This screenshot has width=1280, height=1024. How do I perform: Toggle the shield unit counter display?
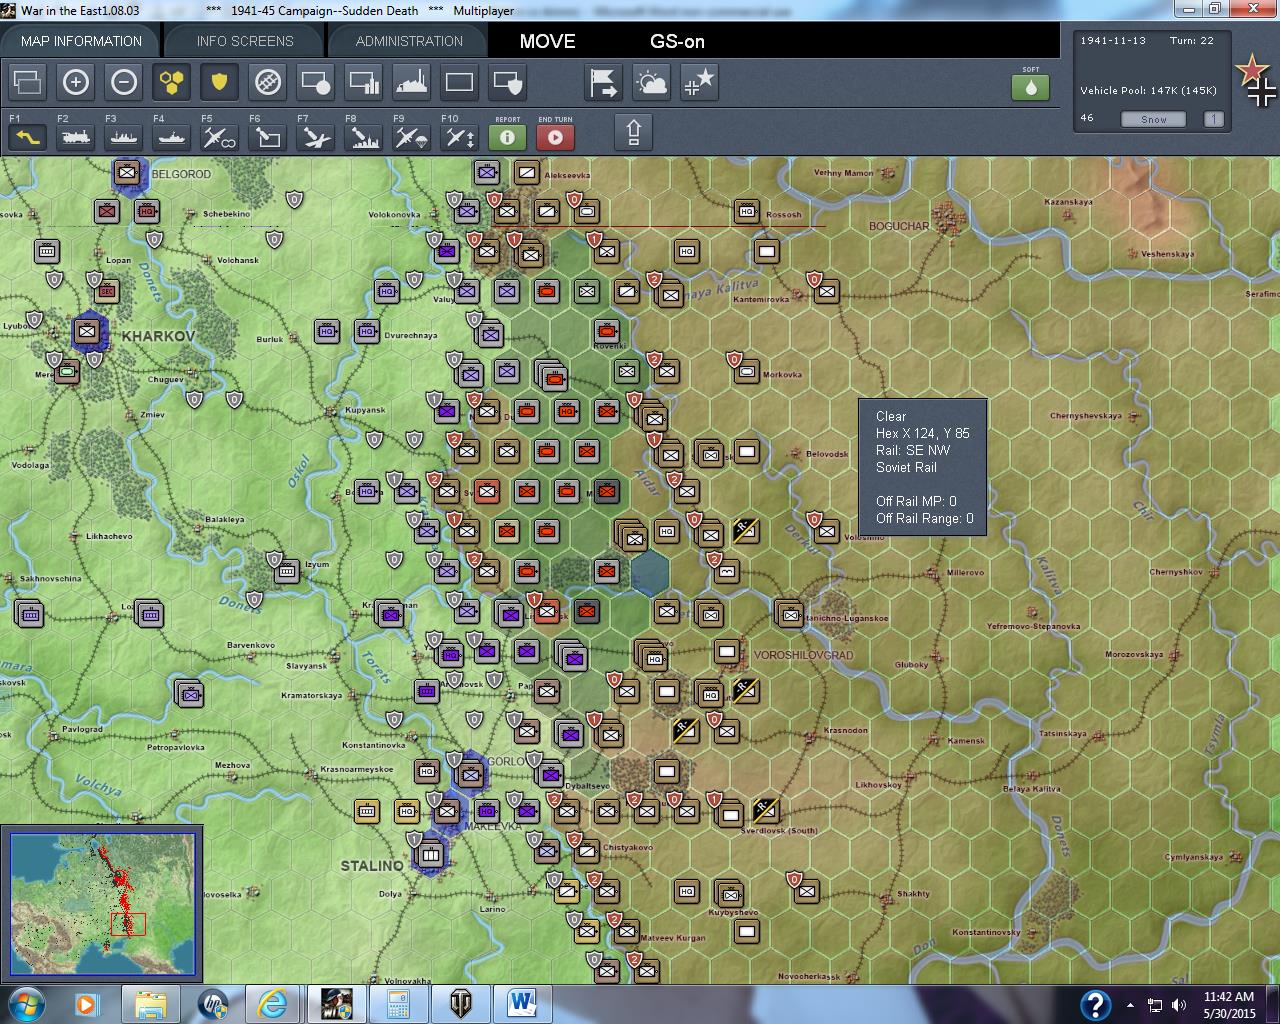click(219, 83)
